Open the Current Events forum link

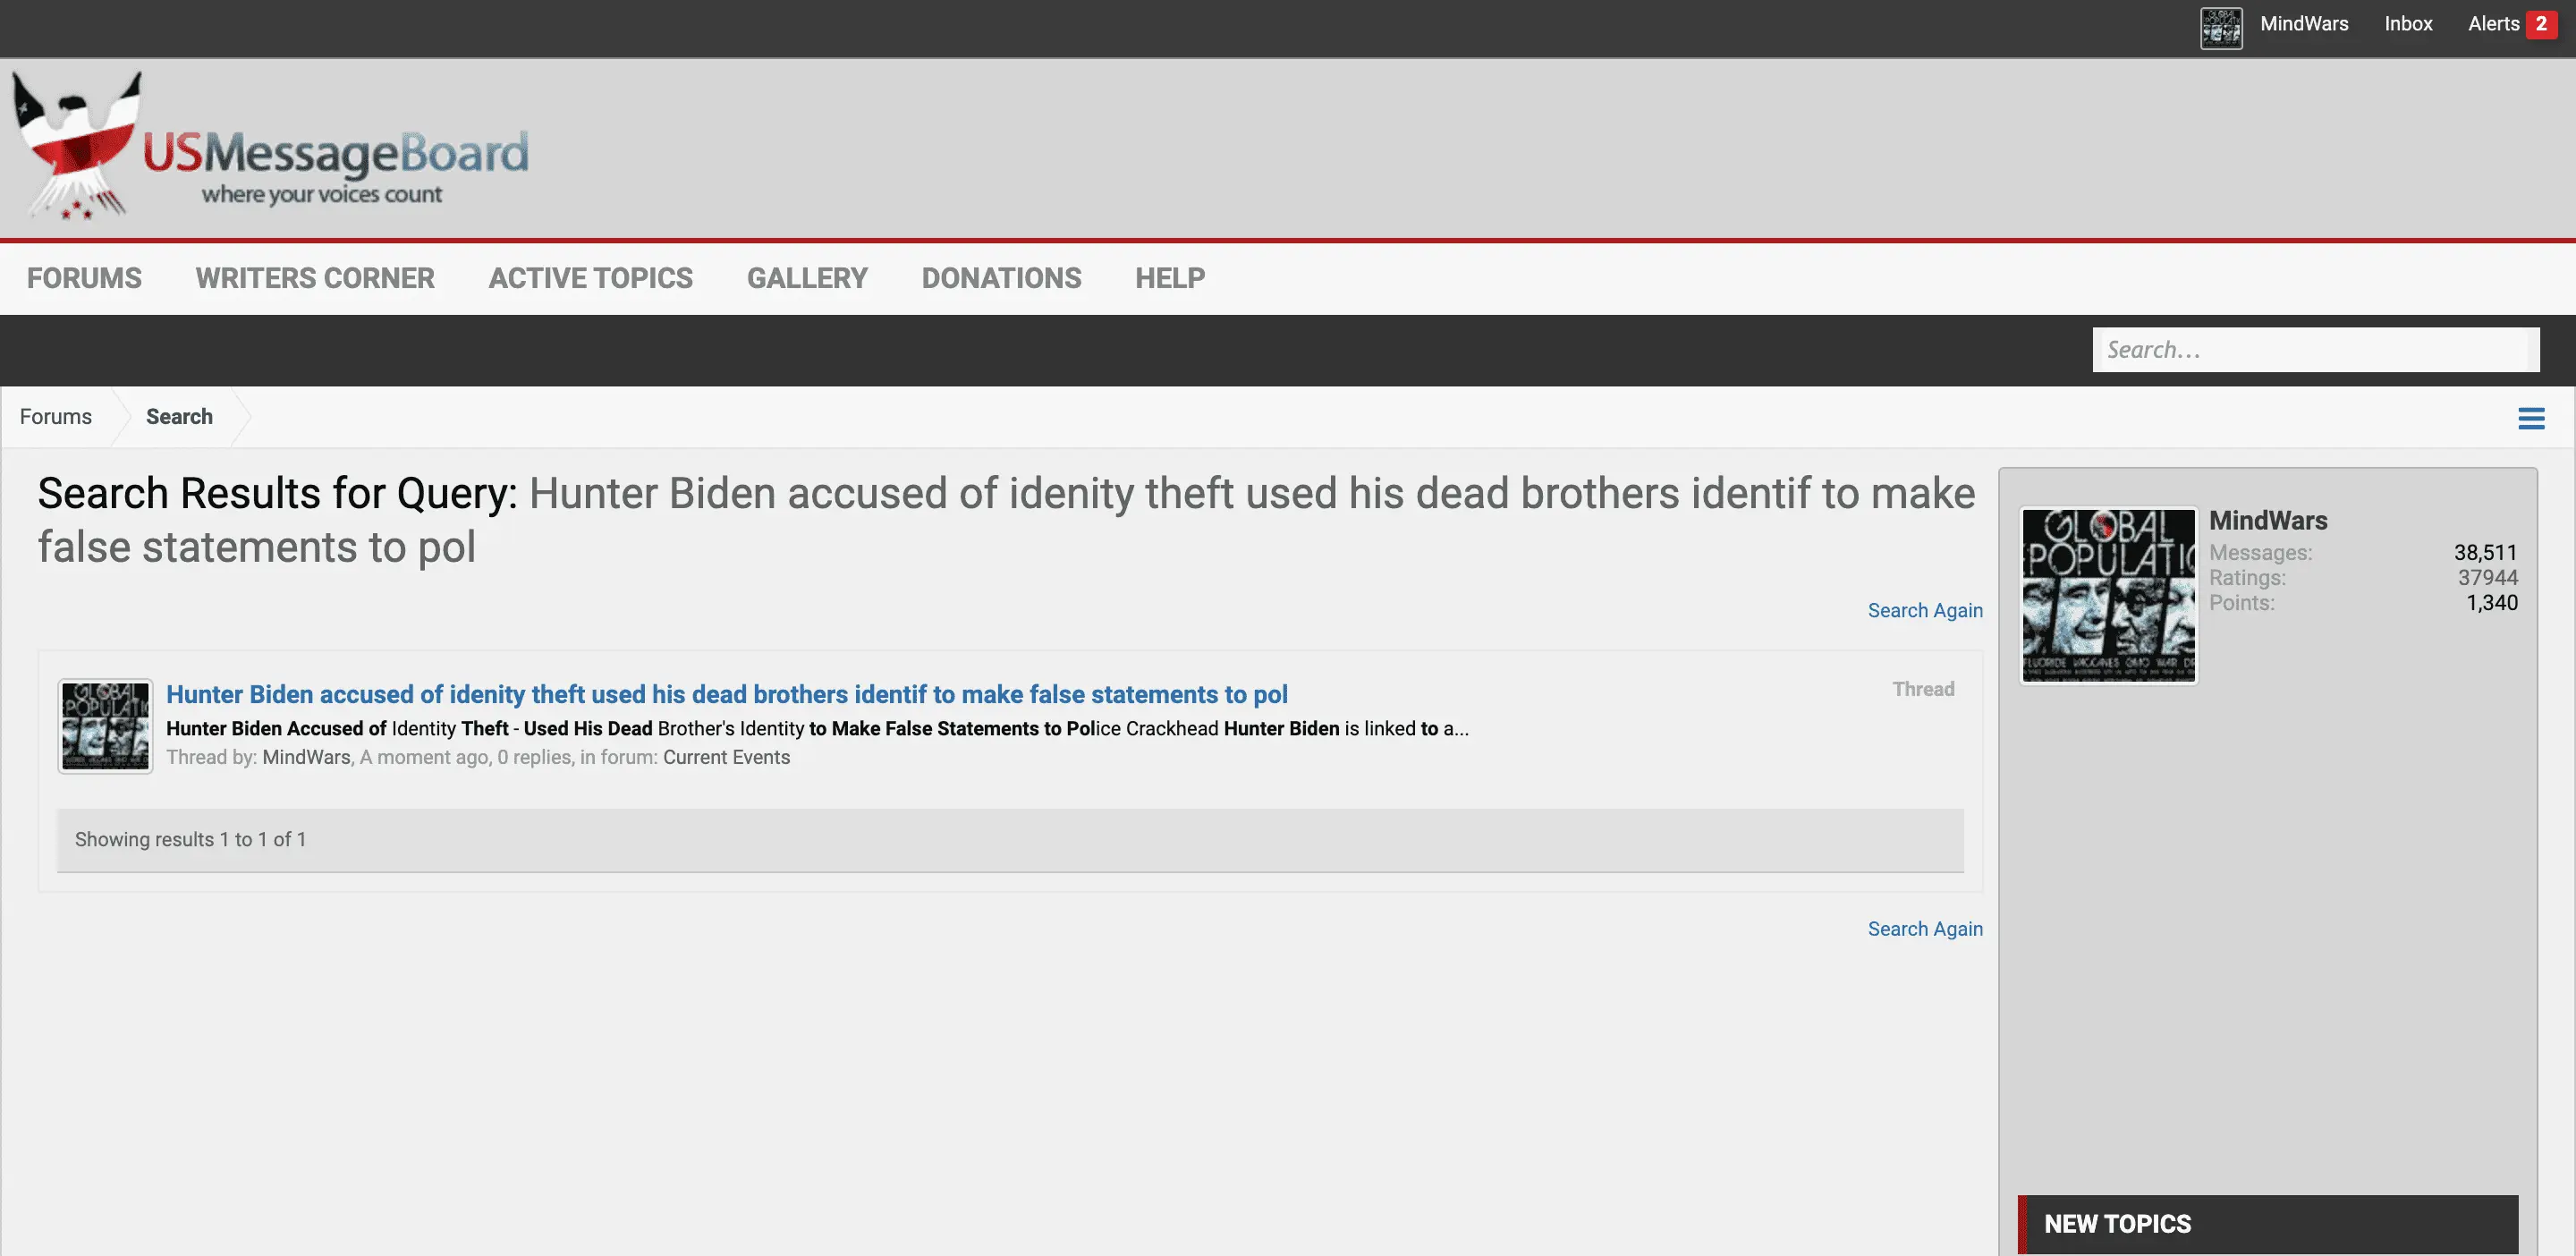pos(726,757)
